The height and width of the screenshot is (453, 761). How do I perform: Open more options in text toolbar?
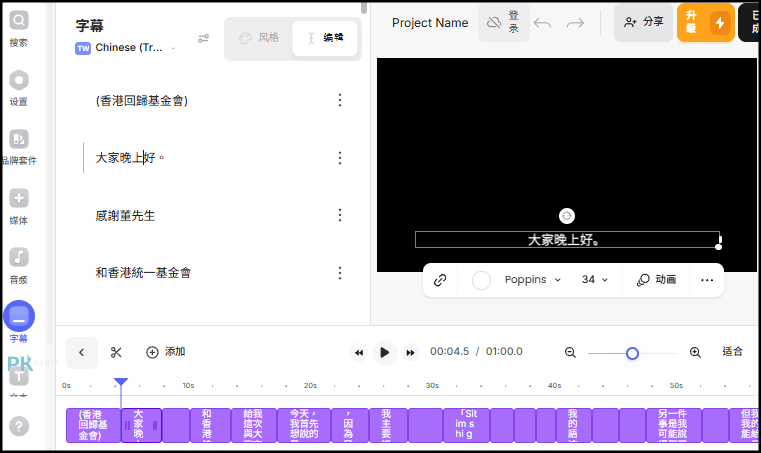707,280
